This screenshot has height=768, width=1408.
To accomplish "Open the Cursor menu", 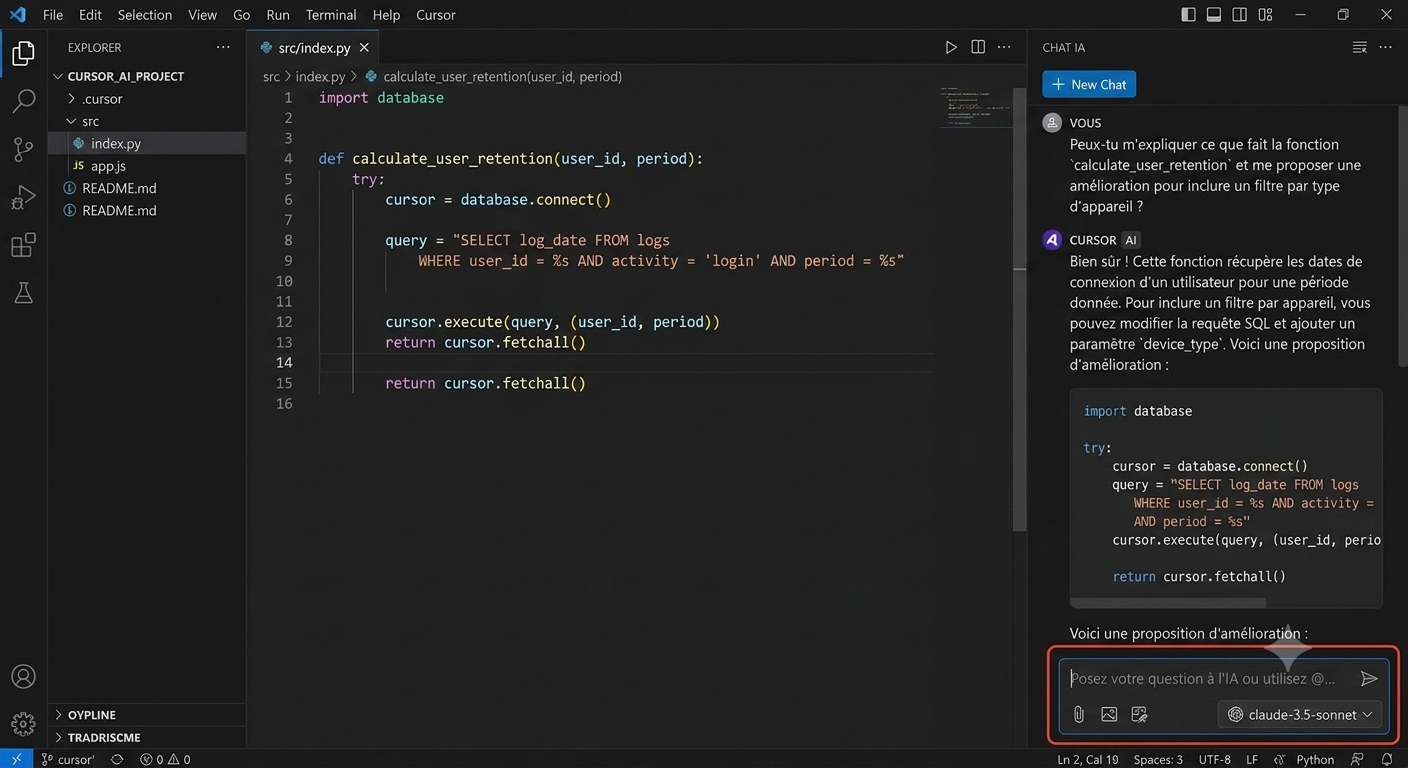I will 436,15.
